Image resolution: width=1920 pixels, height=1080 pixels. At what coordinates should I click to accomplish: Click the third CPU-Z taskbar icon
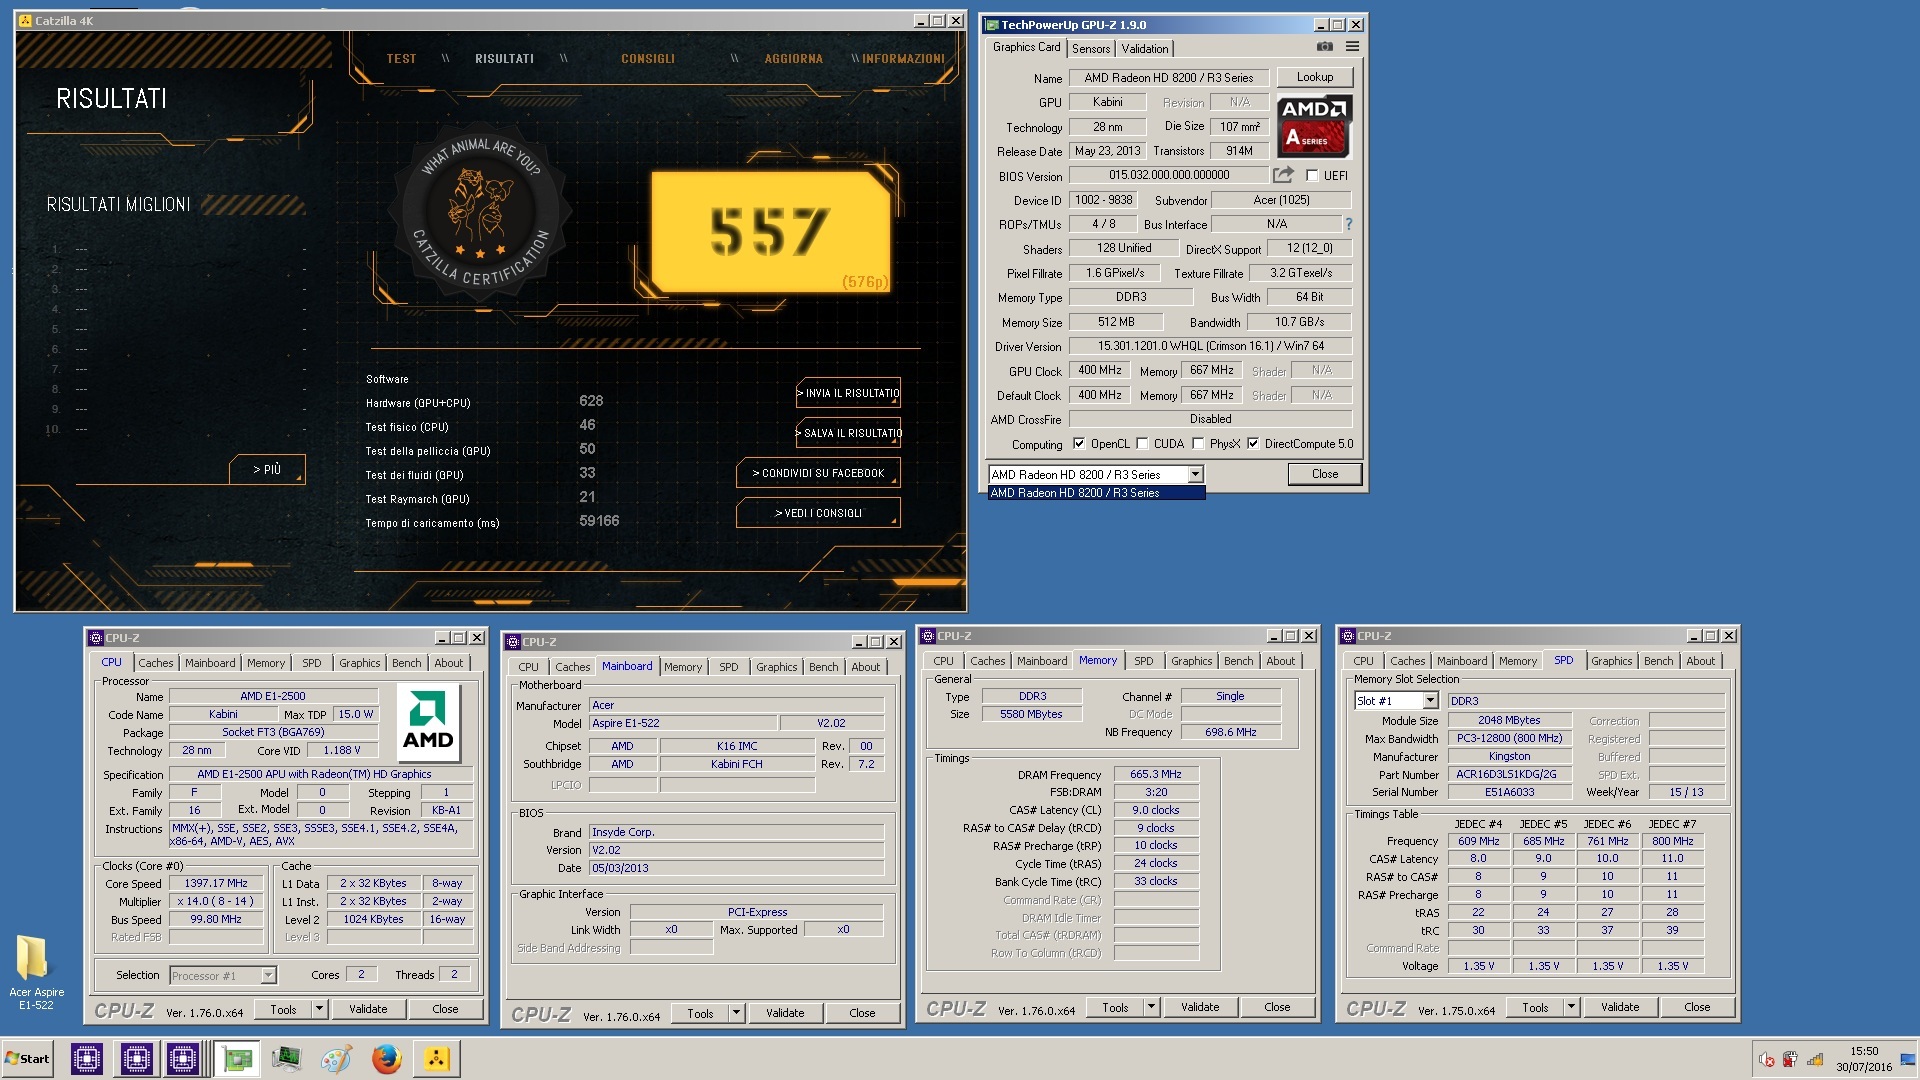(183, 1058)
